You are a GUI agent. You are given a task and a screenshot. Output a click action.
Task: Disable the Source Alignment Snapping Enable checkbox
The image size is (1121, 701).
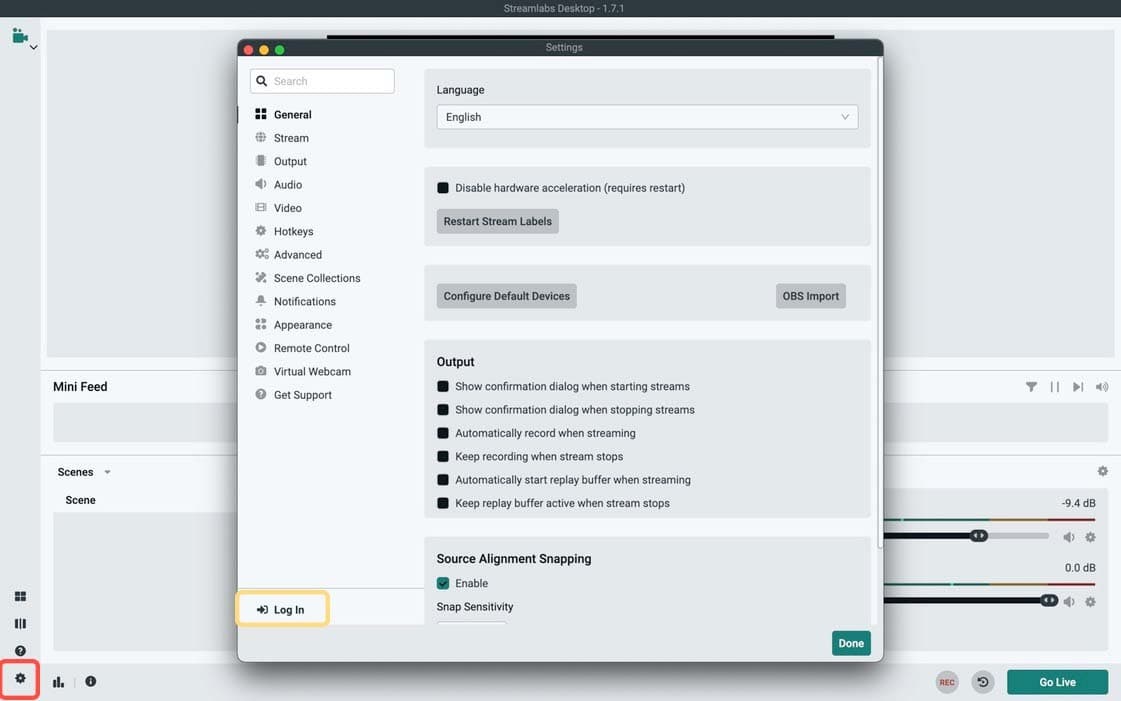[443, 583]
